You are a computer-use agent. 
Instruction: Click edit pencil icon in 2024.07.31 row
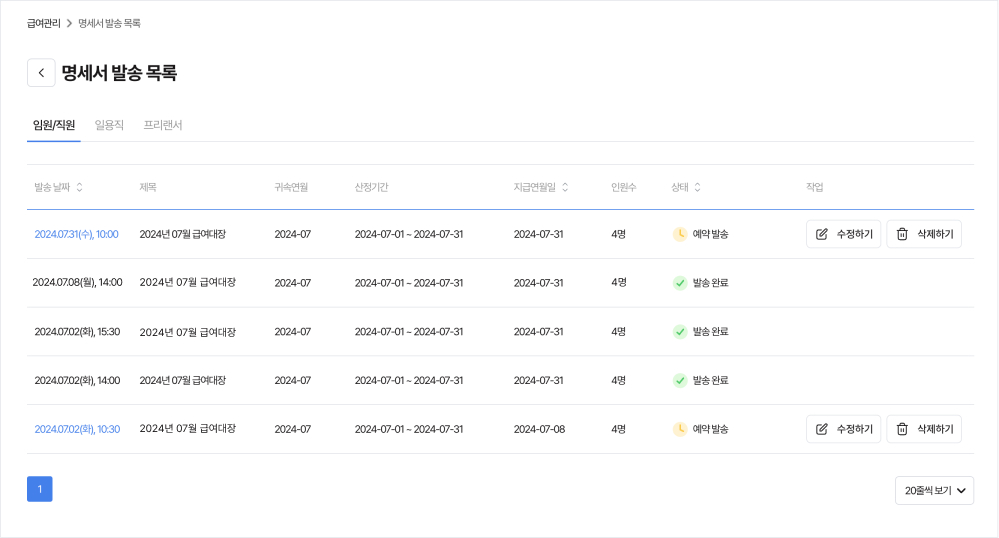coord(822,234)
